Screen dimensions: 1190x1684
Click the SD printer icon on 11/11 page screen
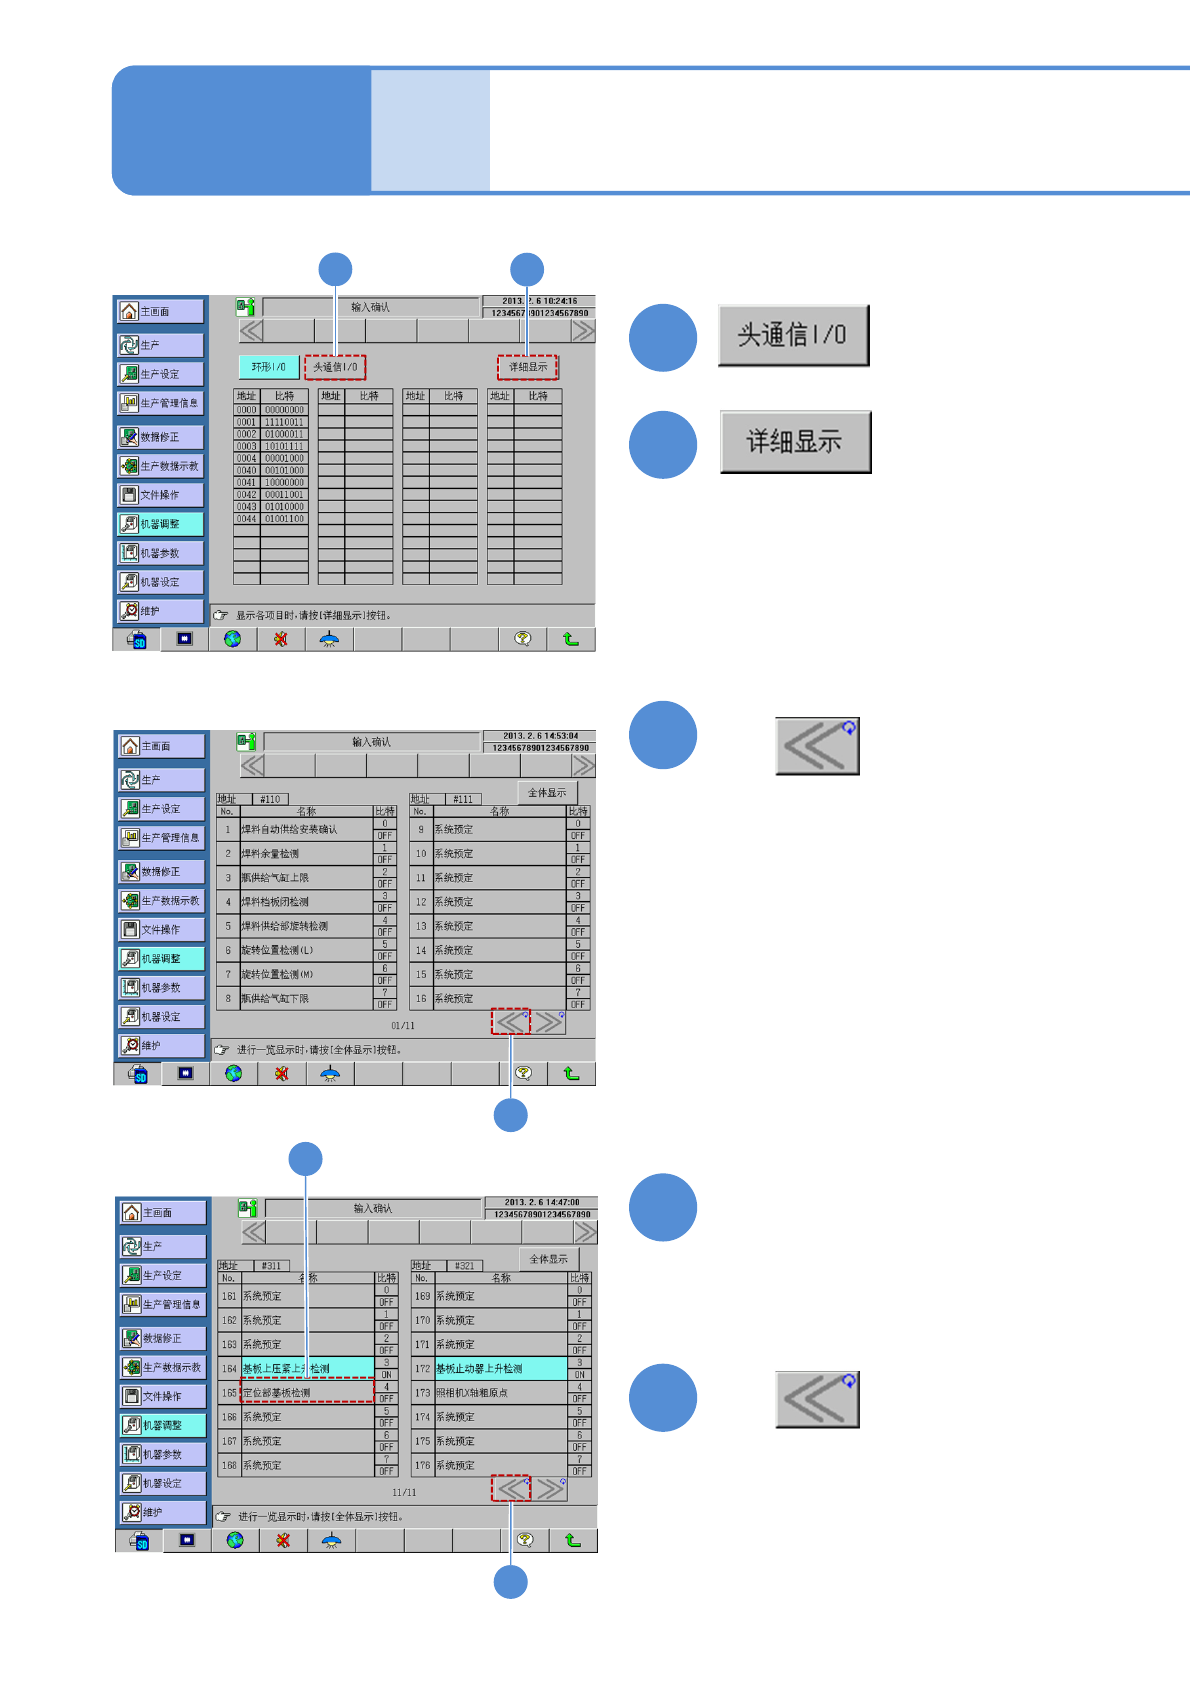pyautogui.click(x=140, y=1540)
